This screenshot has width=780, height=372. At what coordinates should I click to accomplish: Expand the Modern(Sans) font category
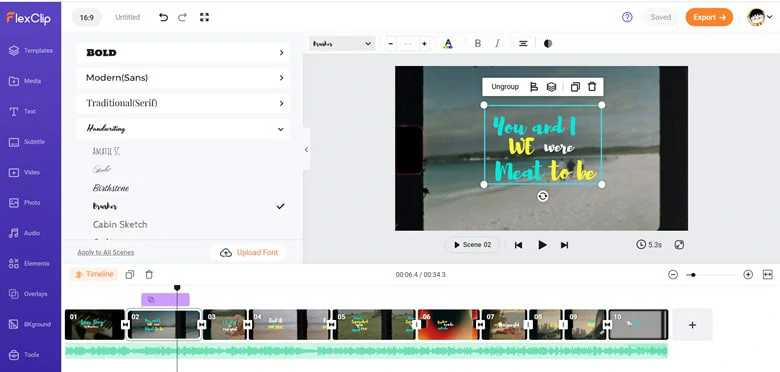pos(183,78)
